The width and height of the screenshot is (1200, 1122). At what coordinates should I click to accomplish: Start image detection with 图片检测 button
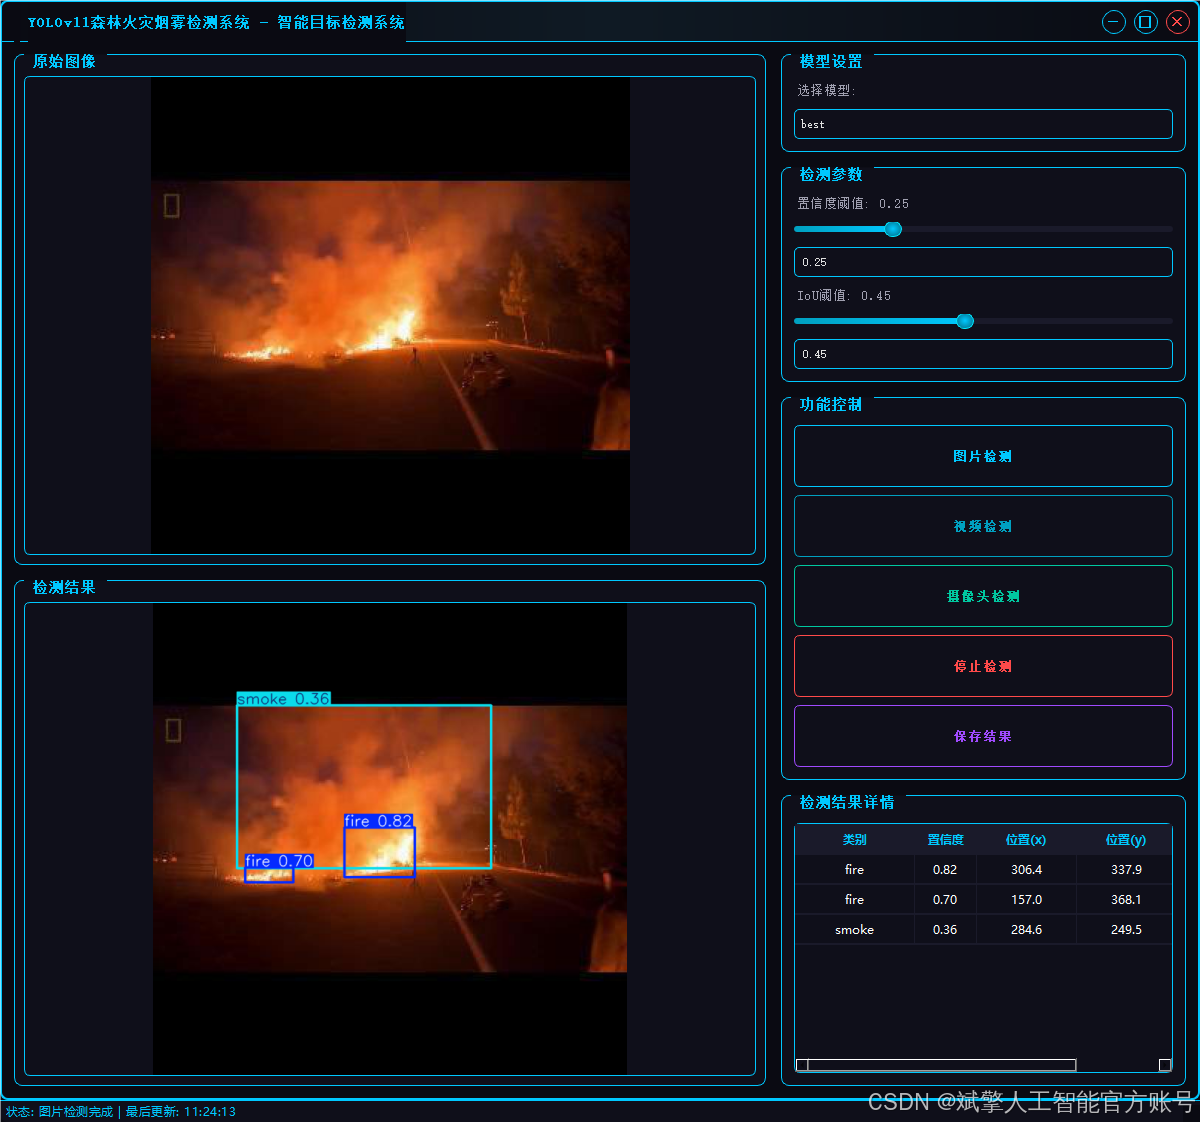pos(983,456)
